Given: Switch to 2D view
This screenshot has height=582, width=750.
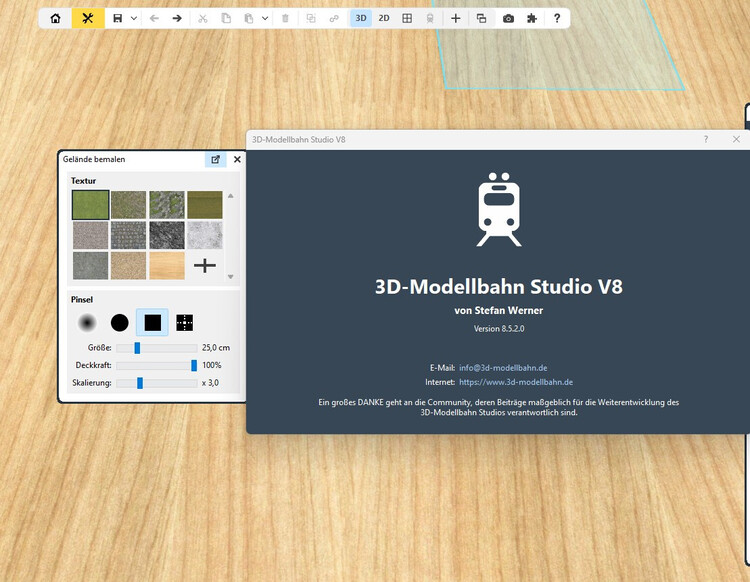Looking at the screenshot, I should [x=384, y=19].
